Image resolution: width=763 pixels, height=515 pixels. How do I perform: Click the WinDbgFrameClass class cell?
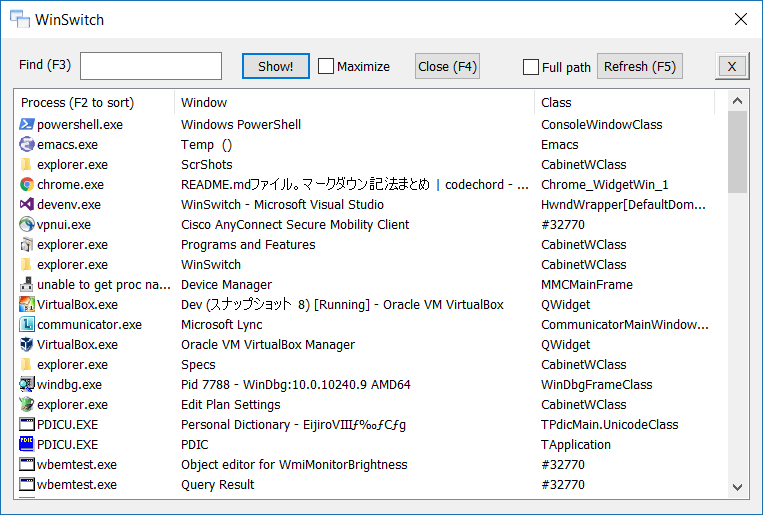click(597, 384)
